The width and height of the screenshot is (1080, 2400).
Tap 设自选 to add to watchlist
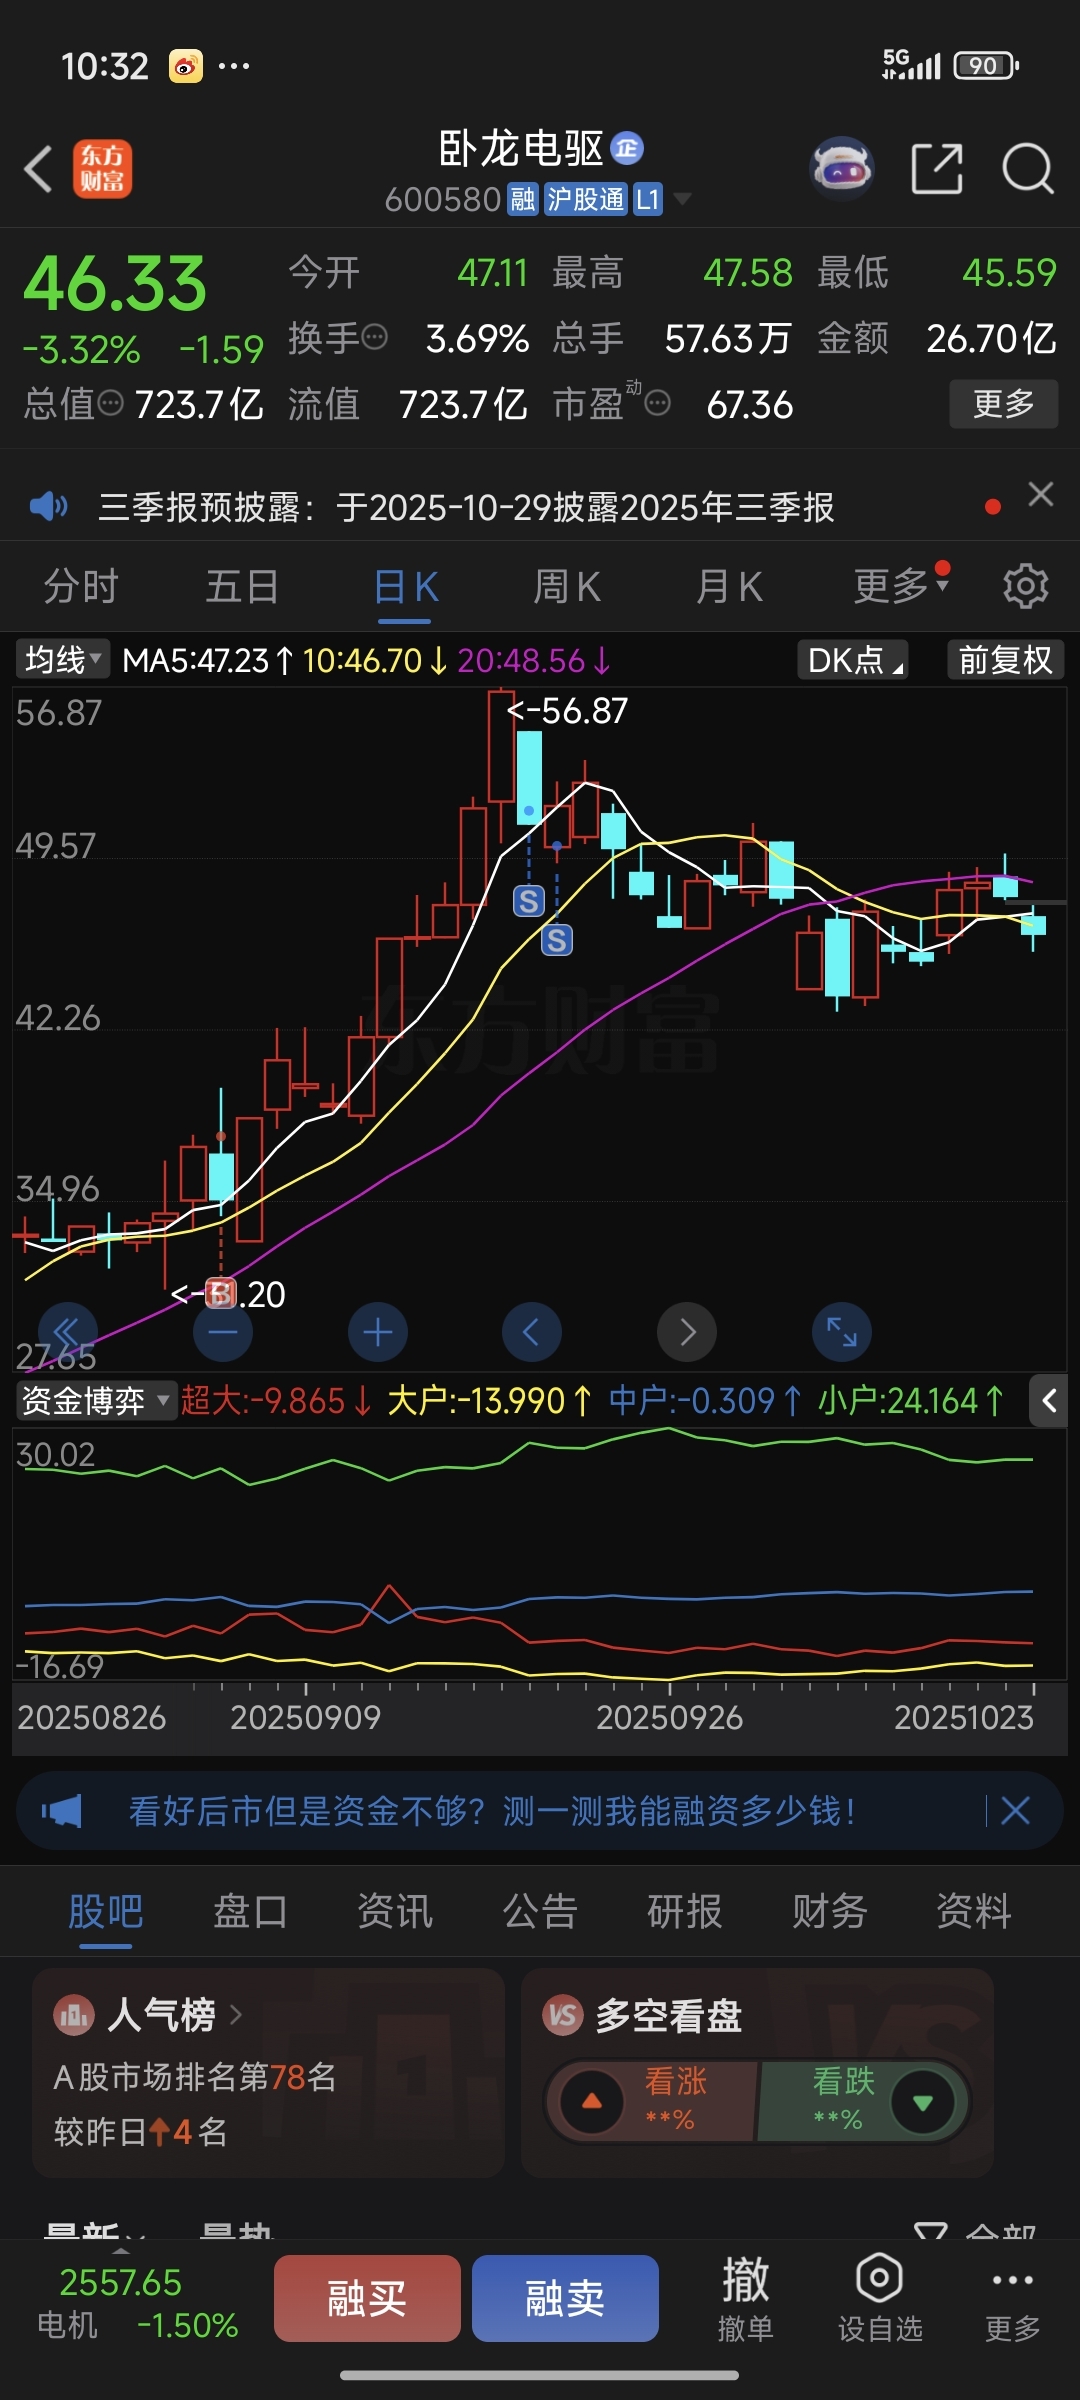pos(880,2298)
